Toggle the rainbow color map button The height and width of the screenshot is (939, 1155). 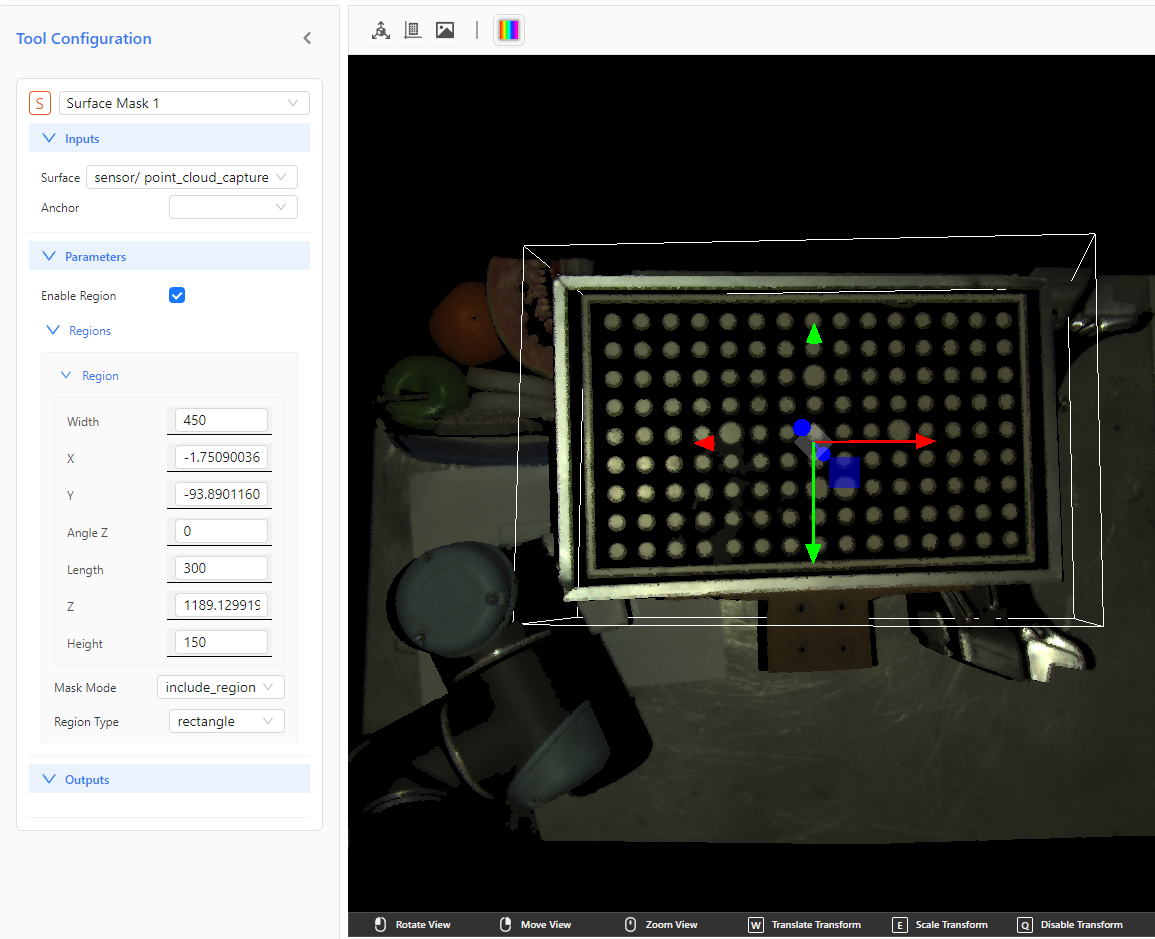coord(509,30)
